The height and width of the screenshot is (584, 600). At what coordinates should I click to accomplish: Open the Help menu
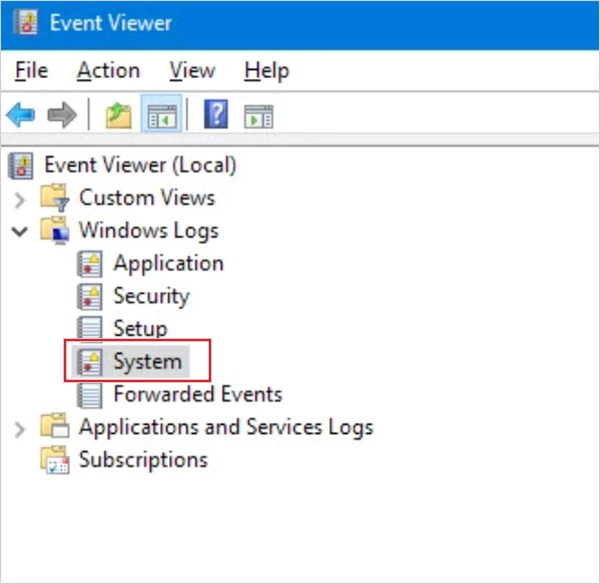267,71
